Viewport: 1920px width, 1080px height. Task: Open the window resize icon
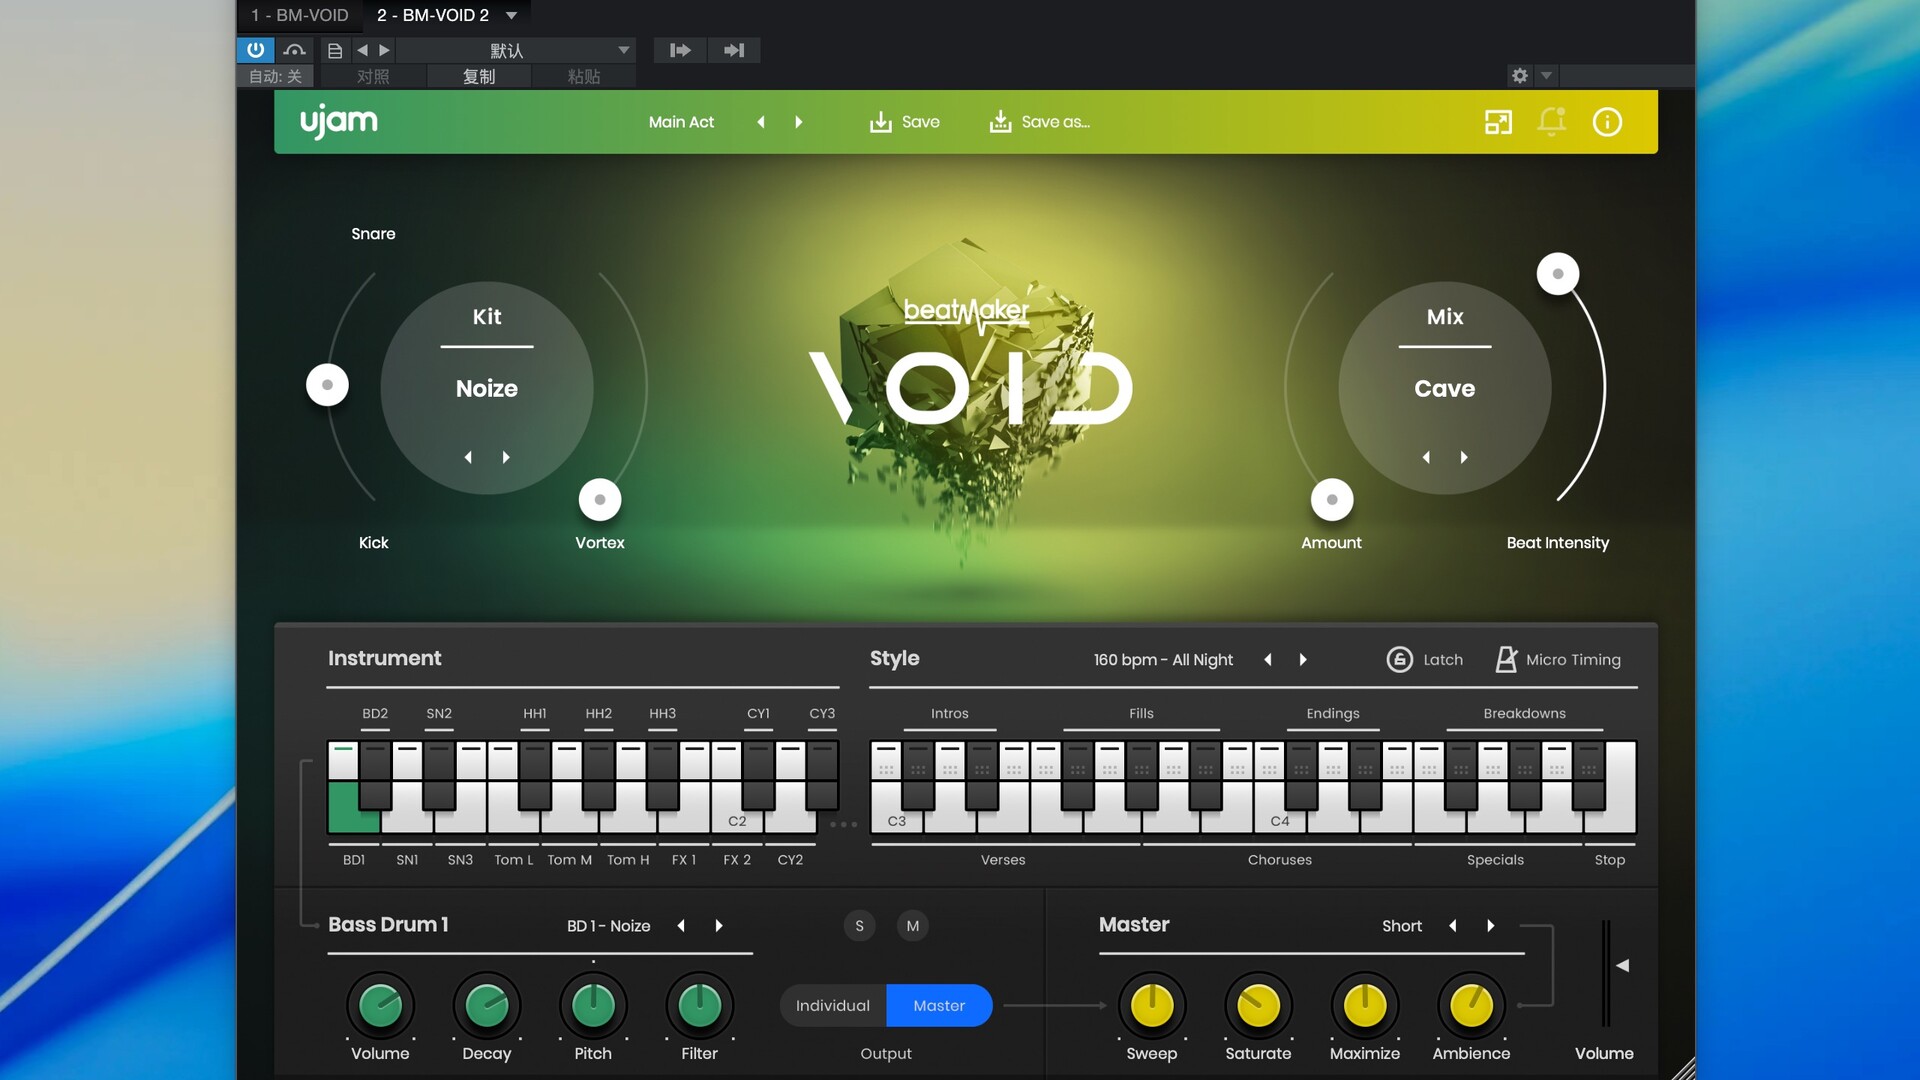pyautogui.click(x=1498, y=122)
